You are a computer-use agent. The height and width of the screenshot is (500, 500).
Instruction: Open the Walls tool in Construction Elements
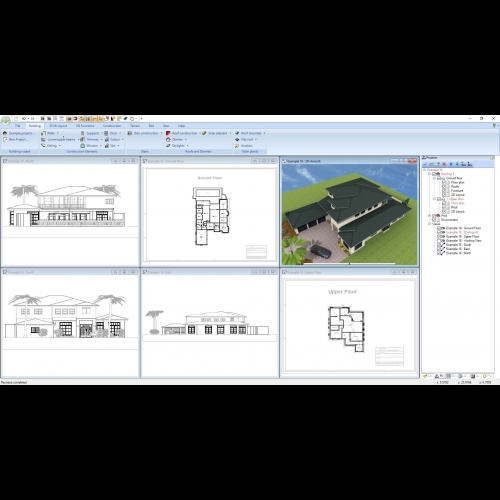(x=50, y=133)
